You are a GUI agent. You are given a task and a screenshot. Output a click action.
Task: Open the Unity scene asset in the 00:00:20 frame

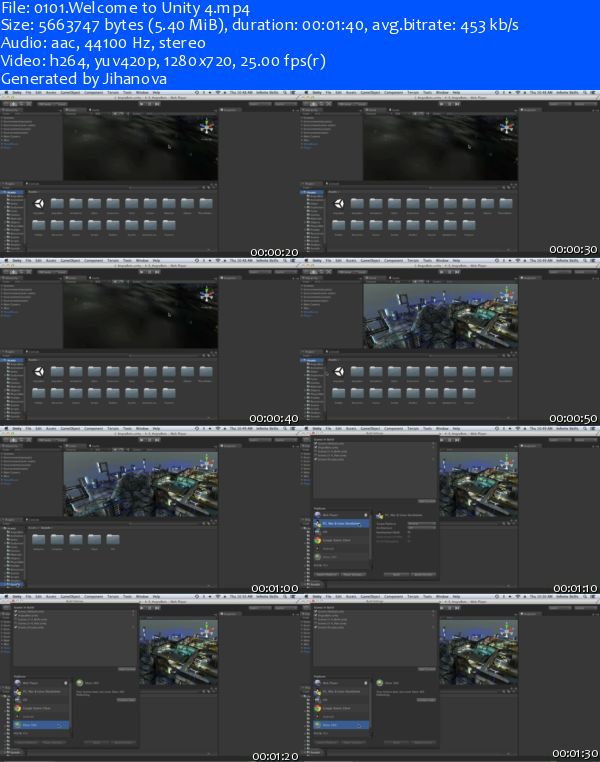39,204
